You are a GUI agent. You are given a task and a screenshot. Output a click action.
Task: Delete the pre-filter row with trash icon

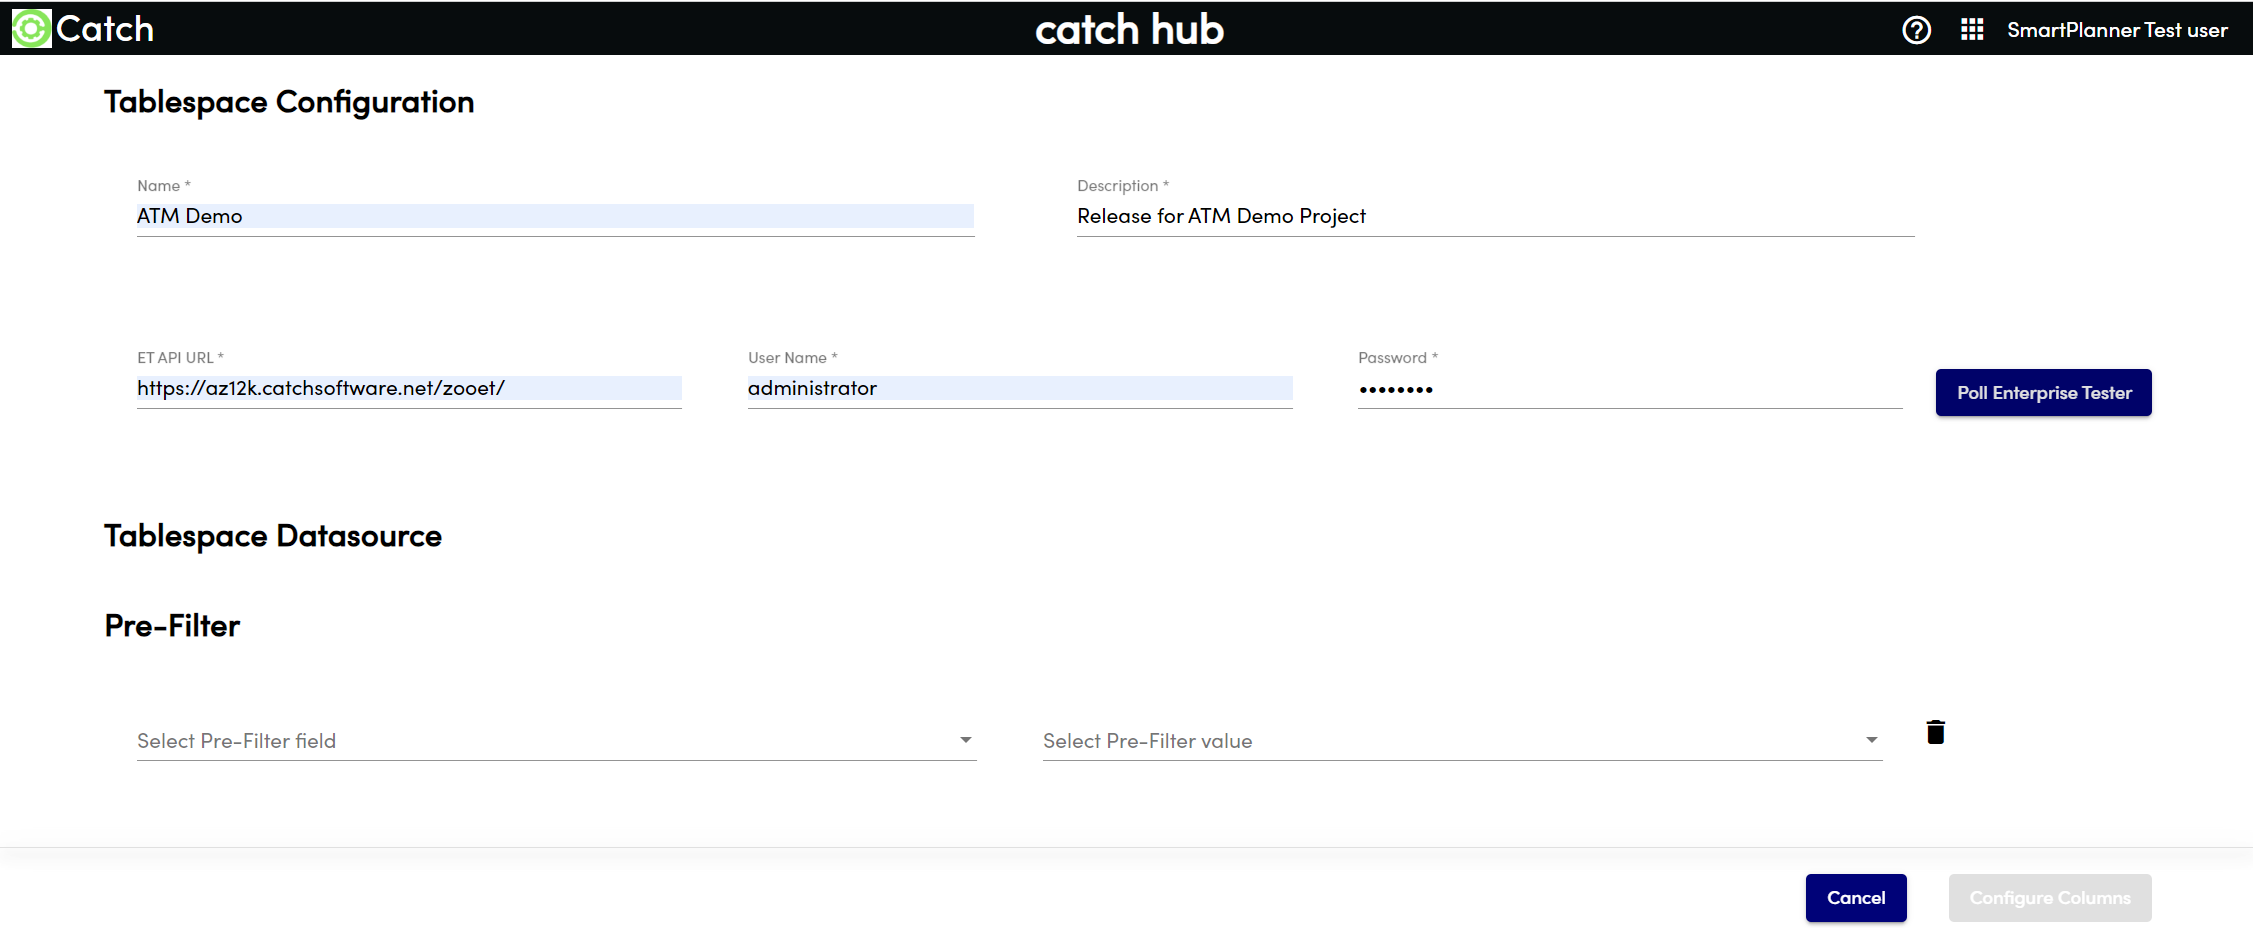(1935, 733)
